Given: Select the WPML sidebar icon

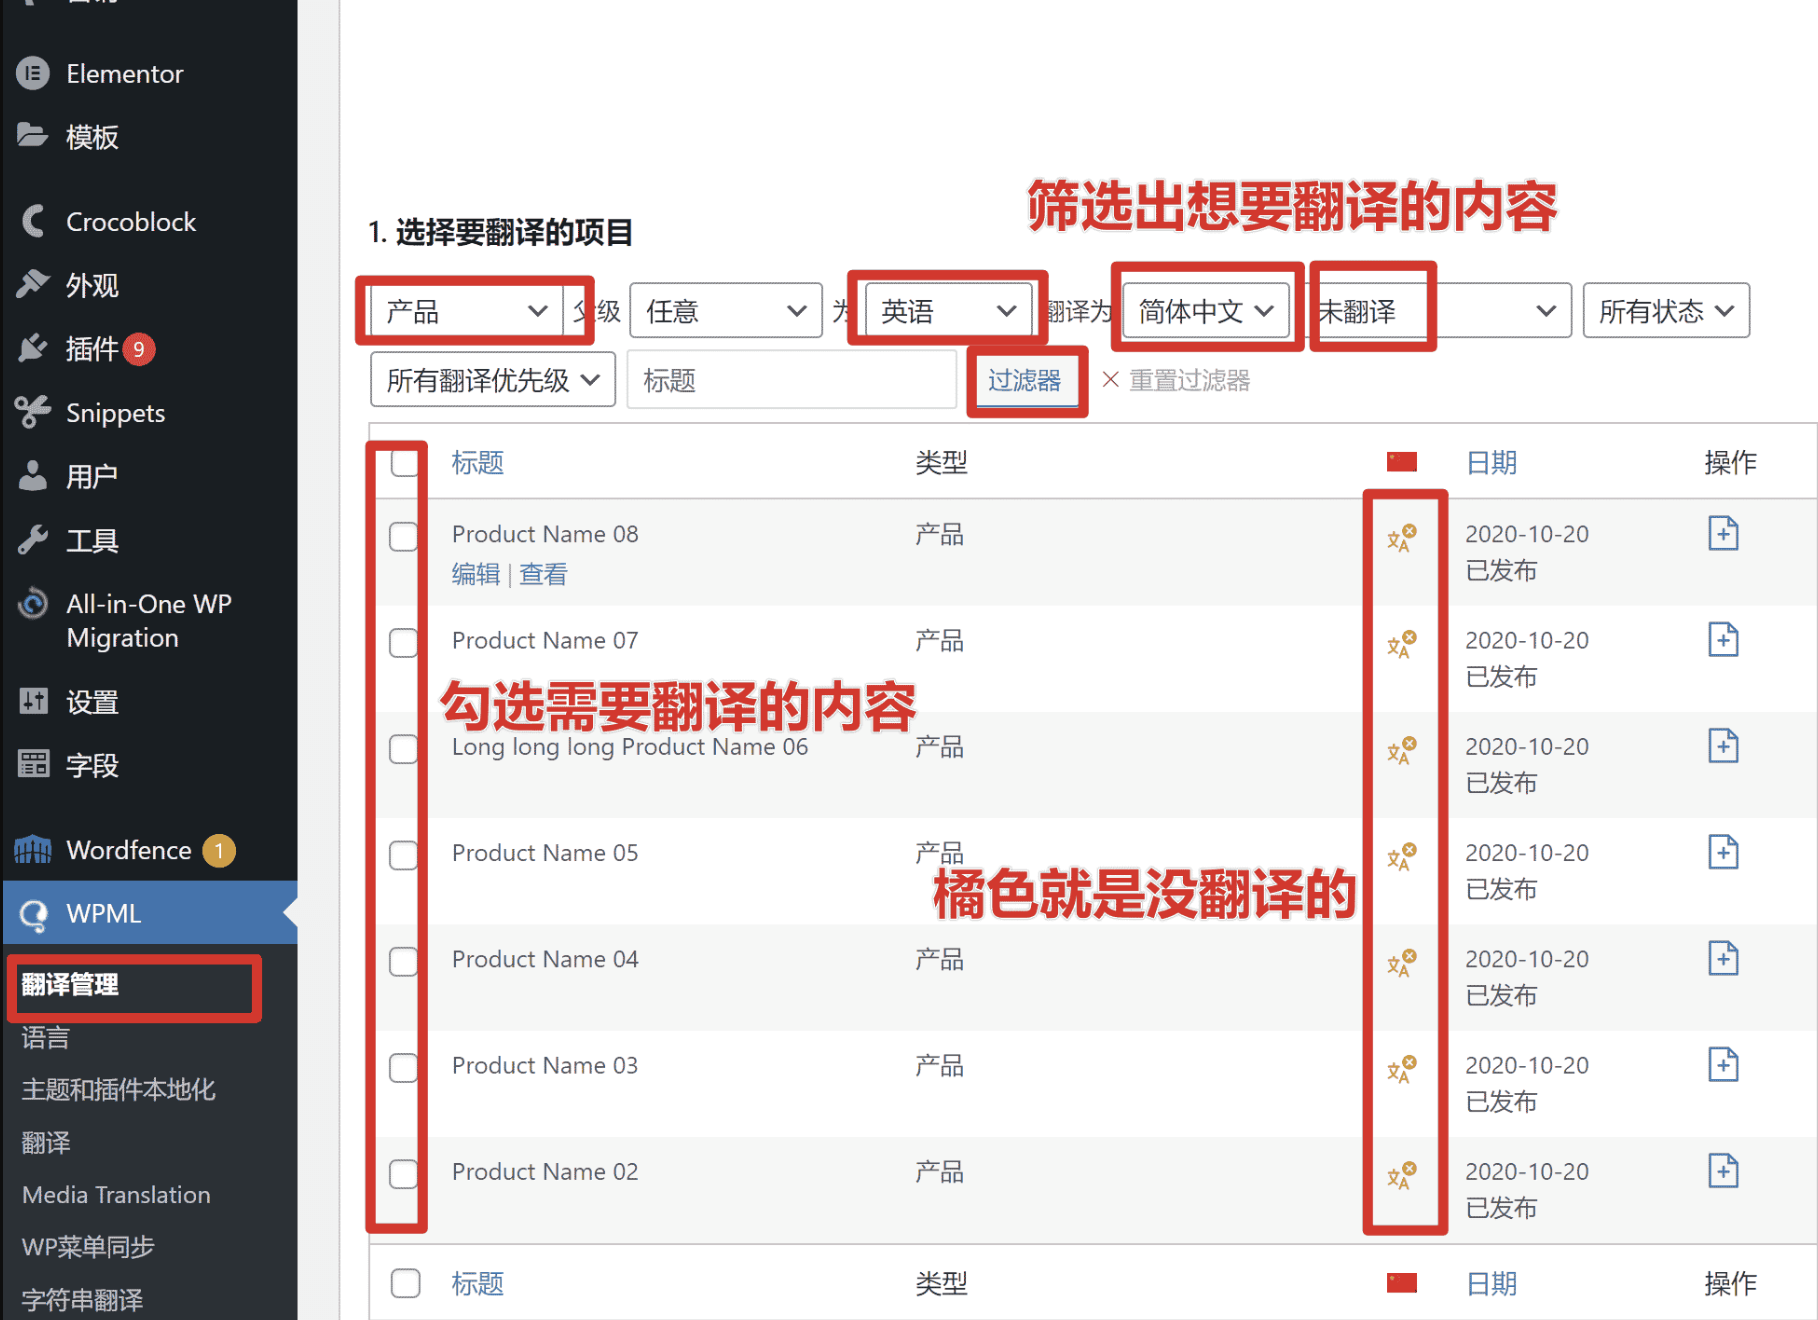Looking at the screenshot, I should (x=33, y=913).
